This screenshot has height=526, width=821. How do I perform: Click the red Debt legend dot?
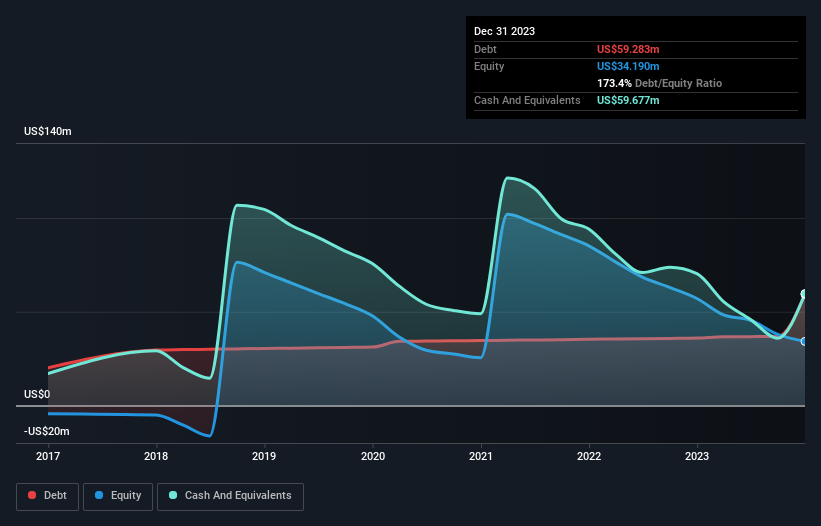(x=32, y=495)
